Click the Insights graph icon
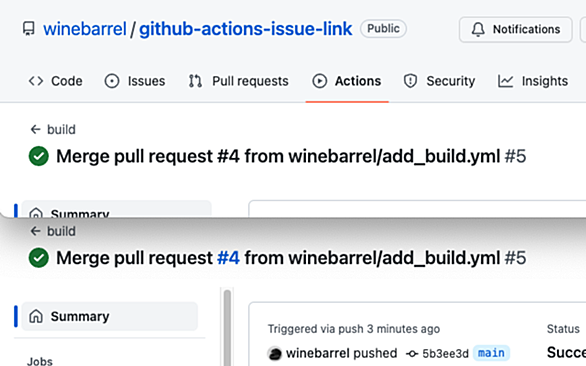Viewport: 586px width, 366px height. [x=505, y=81]
